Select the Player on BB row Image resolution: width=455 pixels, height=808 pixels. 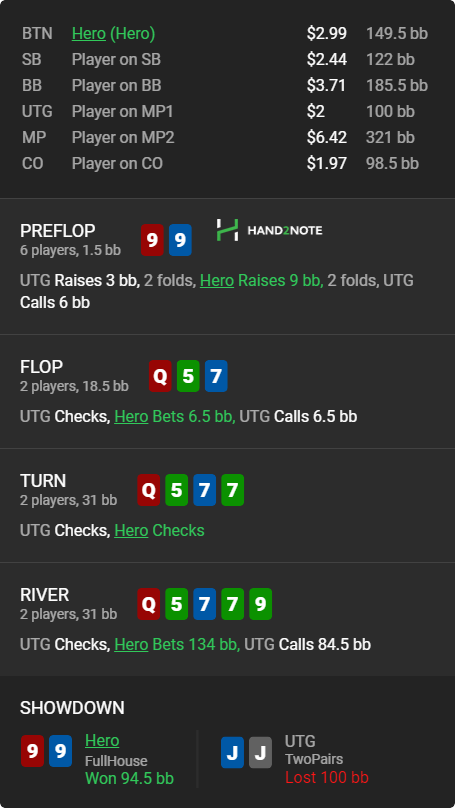point(227,86)
